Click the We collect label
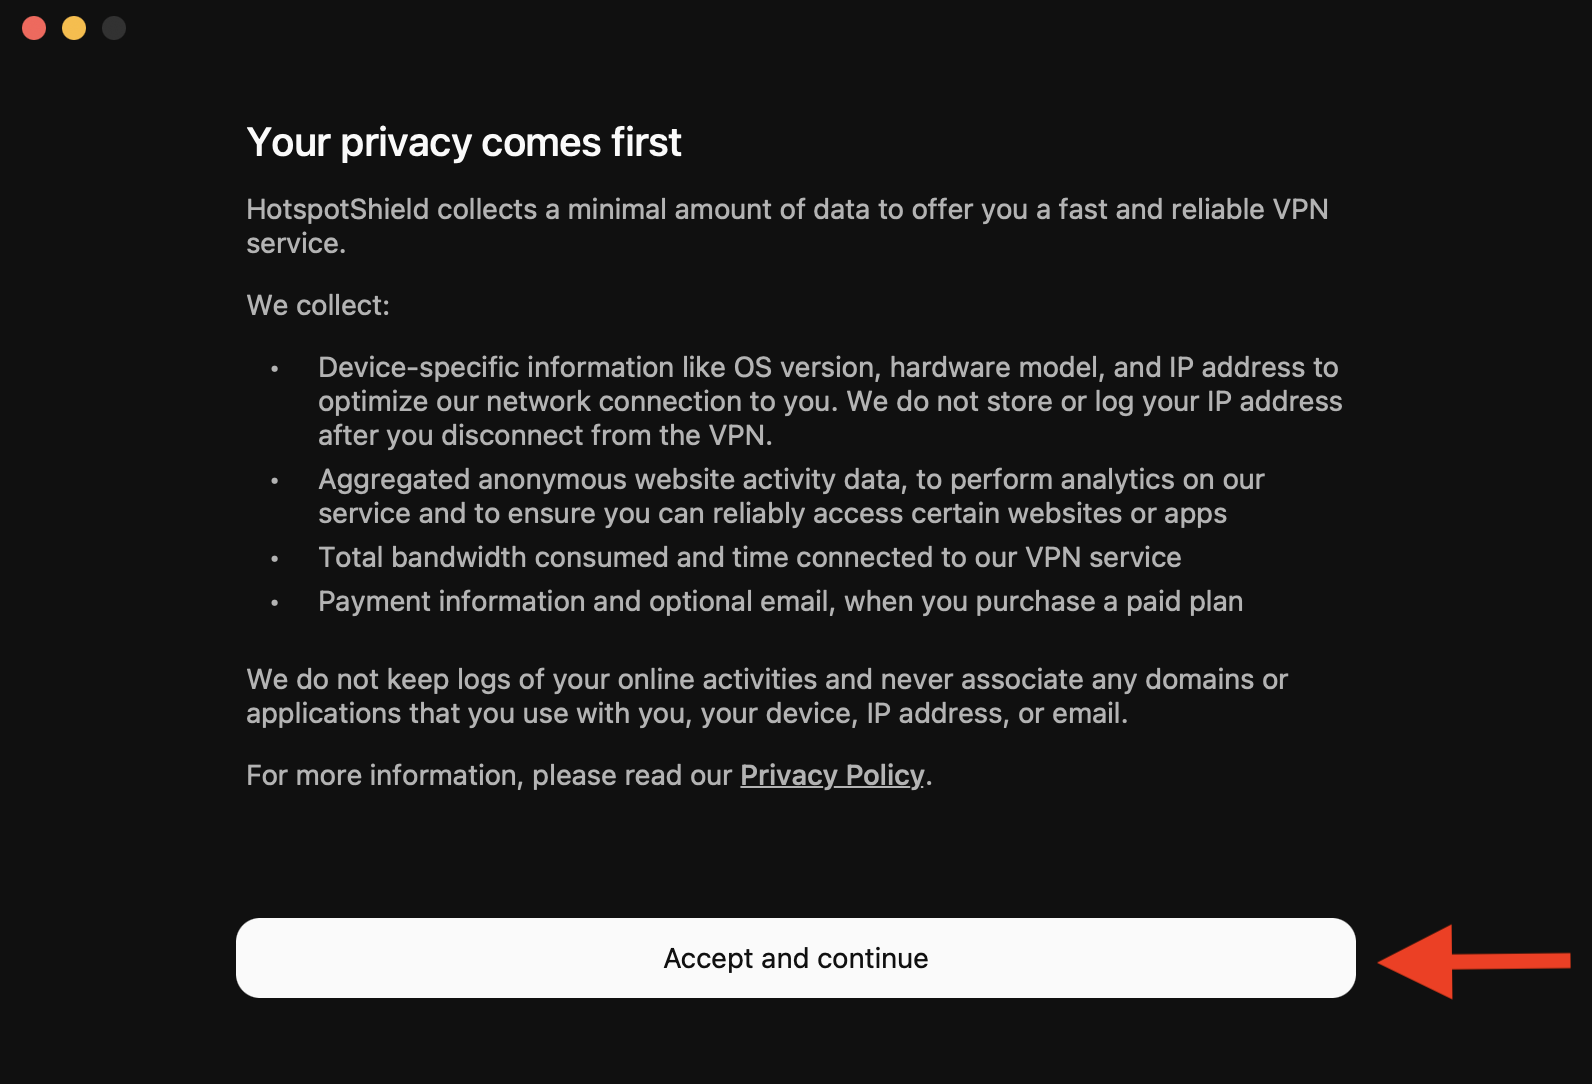The width and height of the screenshot is (1592, 1084). click(x=318, y=304)
